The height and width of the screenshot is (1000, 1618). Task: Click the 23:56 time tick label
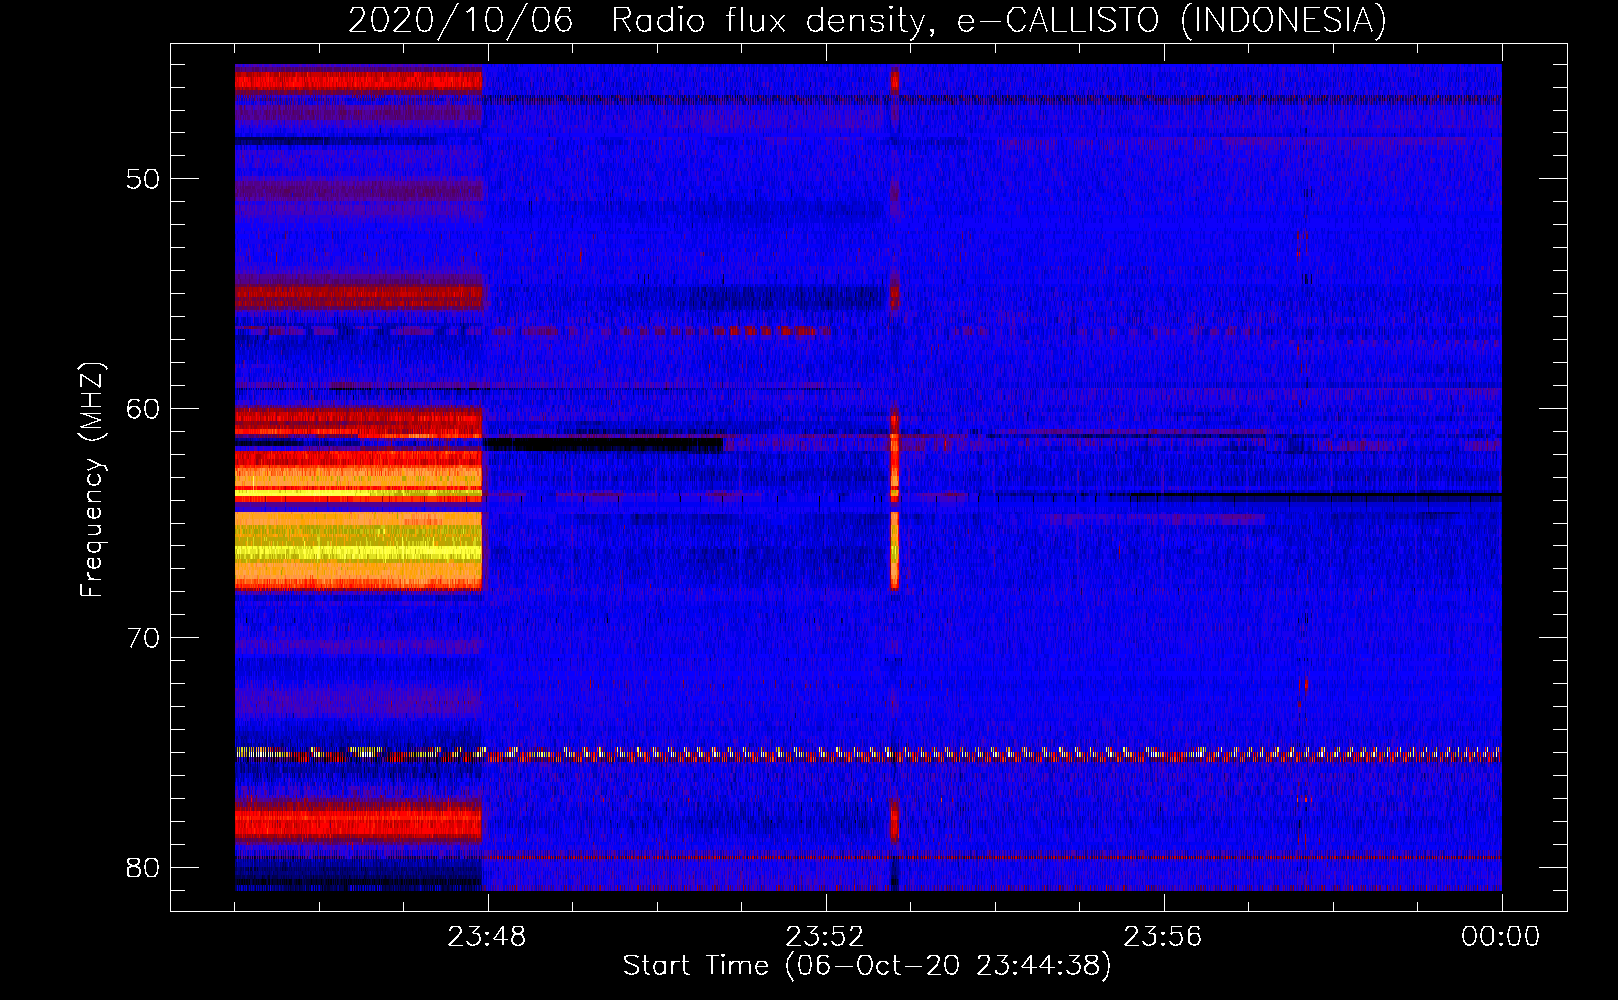(1163, 937)
